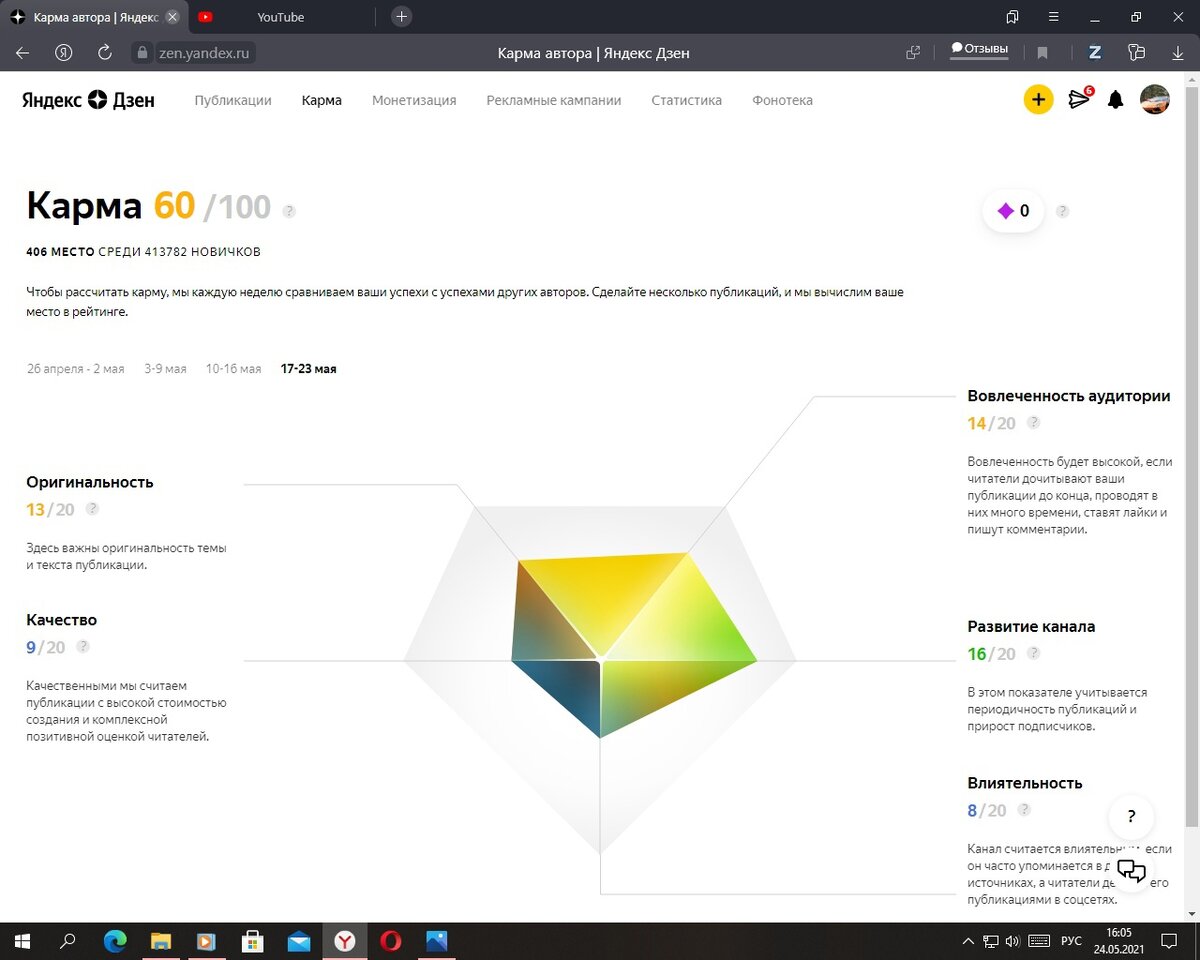
Task: Open the Публикации section
Action: (233, 100)
